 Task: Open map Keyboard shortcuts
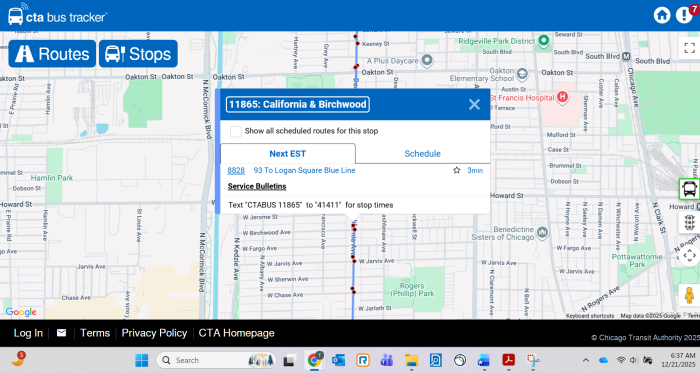click(590, 316)
